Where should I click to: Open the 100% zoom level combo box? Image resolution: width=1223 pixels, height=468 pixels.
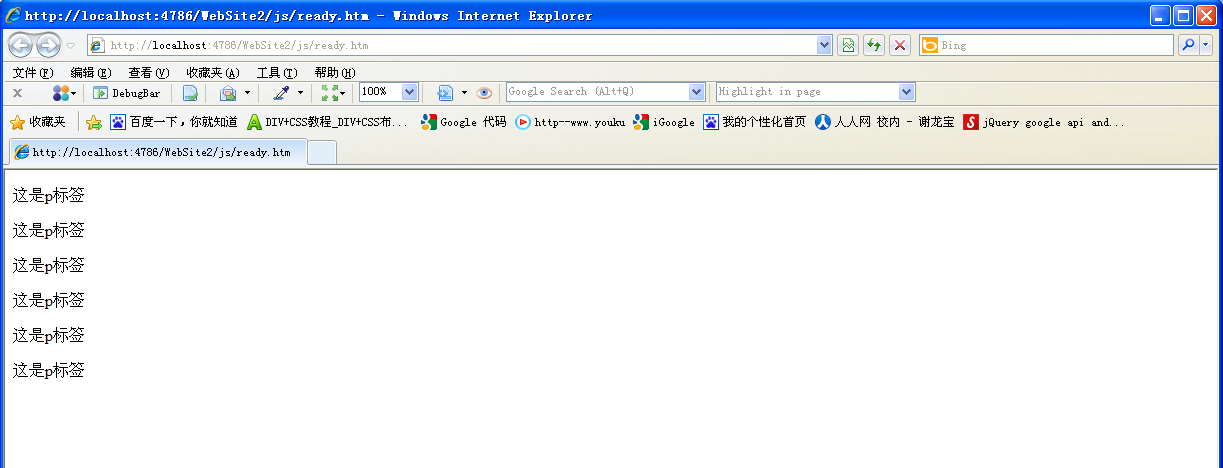388,91
